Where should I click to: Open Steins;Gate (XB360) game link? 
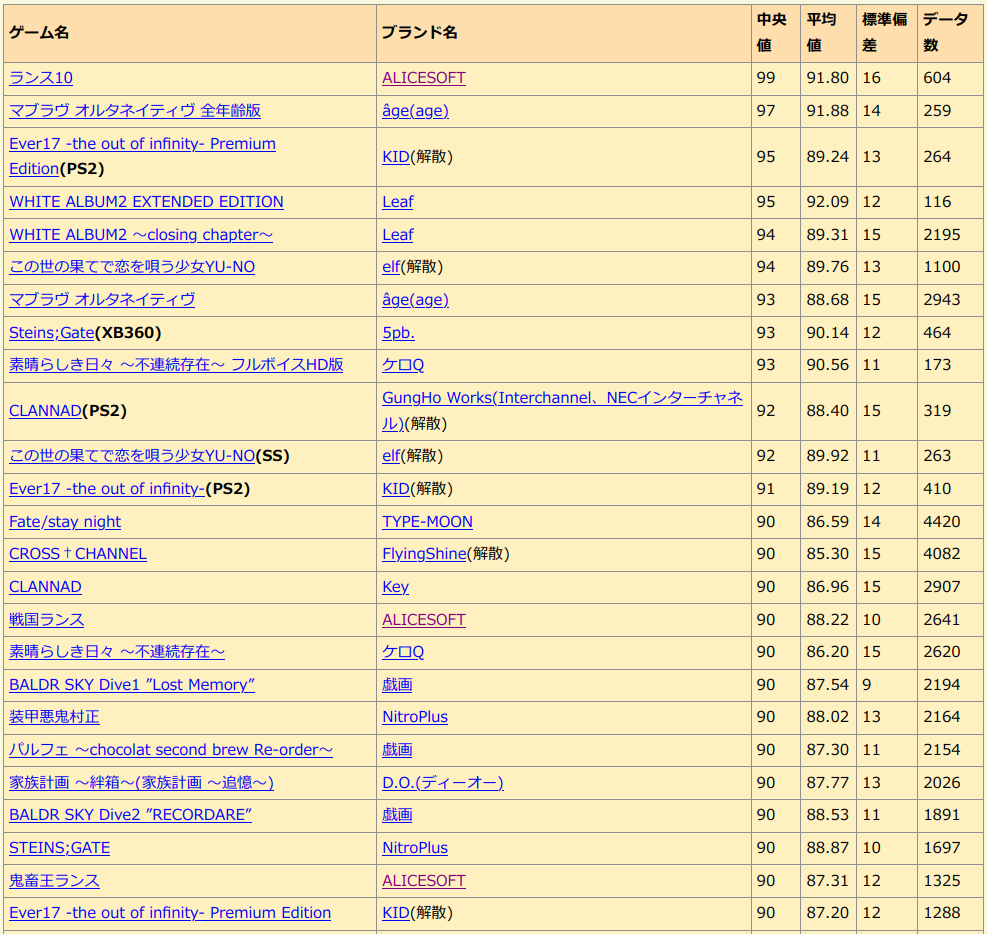(52, 333)
